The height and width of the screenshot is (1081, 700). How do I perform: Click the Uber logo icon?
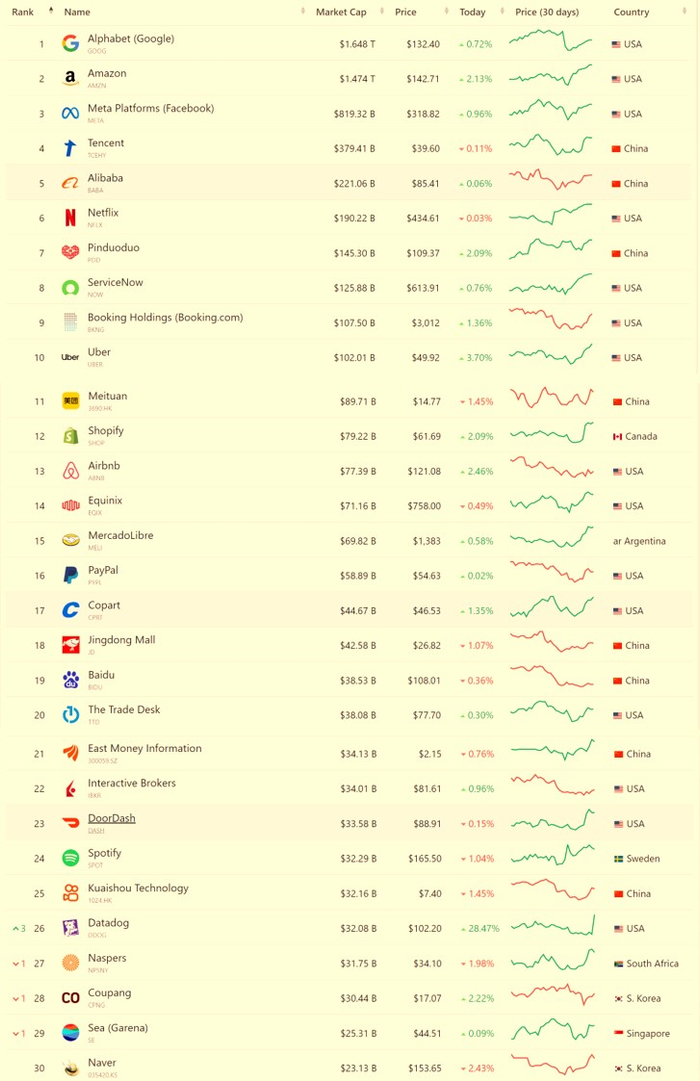pos(70,358)
